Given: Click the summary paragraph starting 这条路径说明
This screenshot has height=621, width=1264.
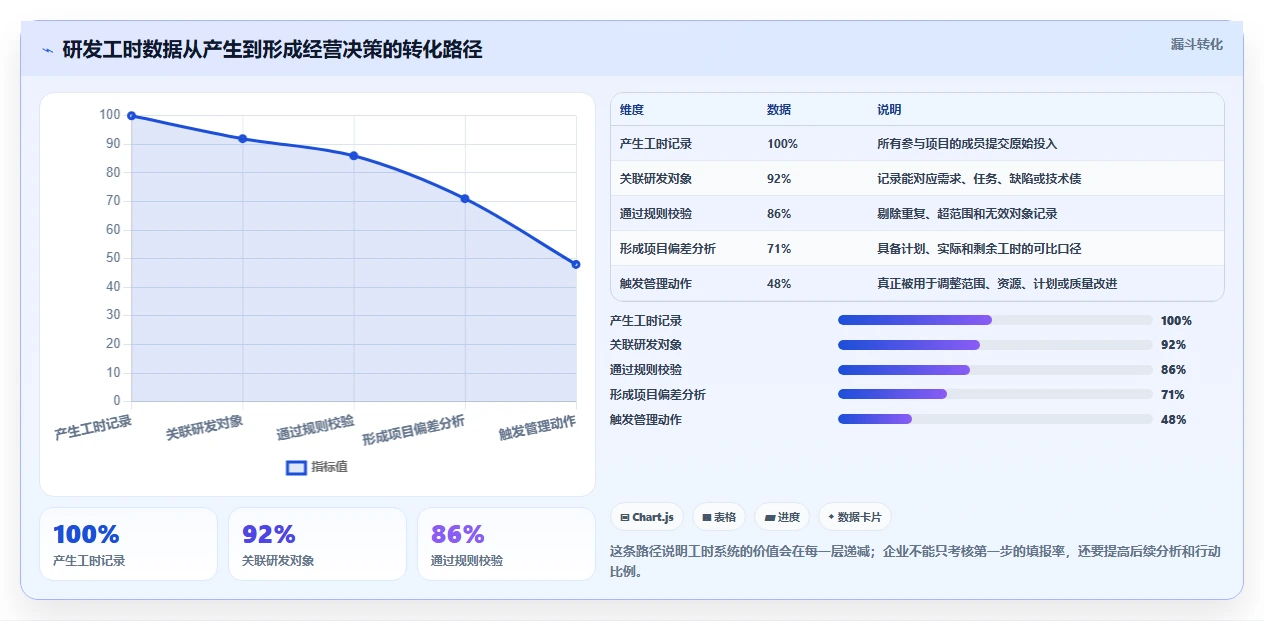Looking at the screenshot, I should 915,561.
